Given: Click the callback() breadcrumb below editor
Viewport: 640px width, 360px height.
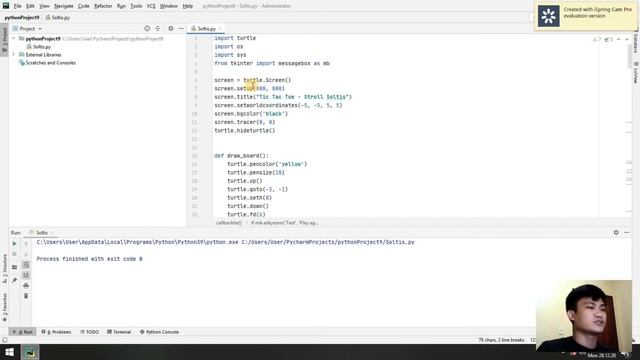Looking at the screenshot, I should click(x=228, y=223).
